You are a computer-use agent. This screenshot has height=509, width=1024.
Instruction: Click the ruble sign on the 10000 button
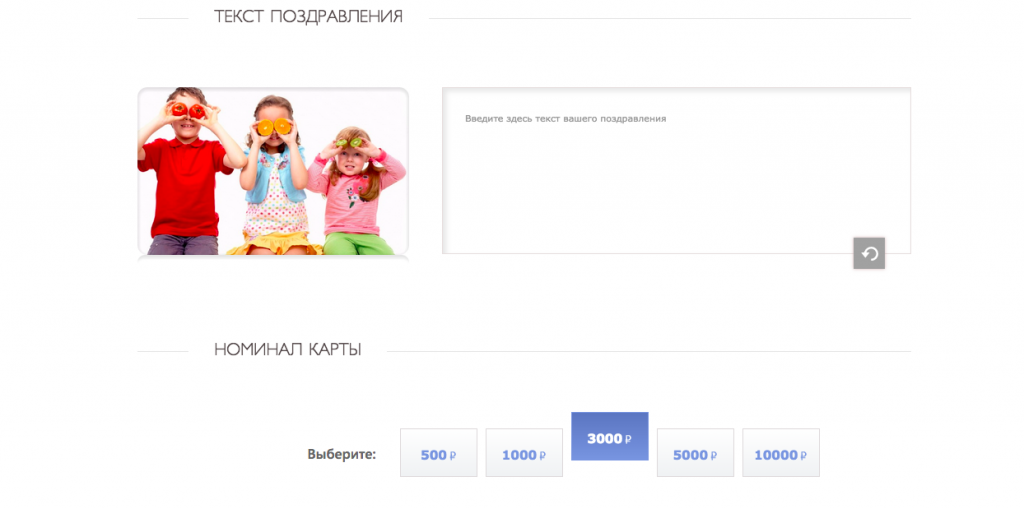coord(804,455)
